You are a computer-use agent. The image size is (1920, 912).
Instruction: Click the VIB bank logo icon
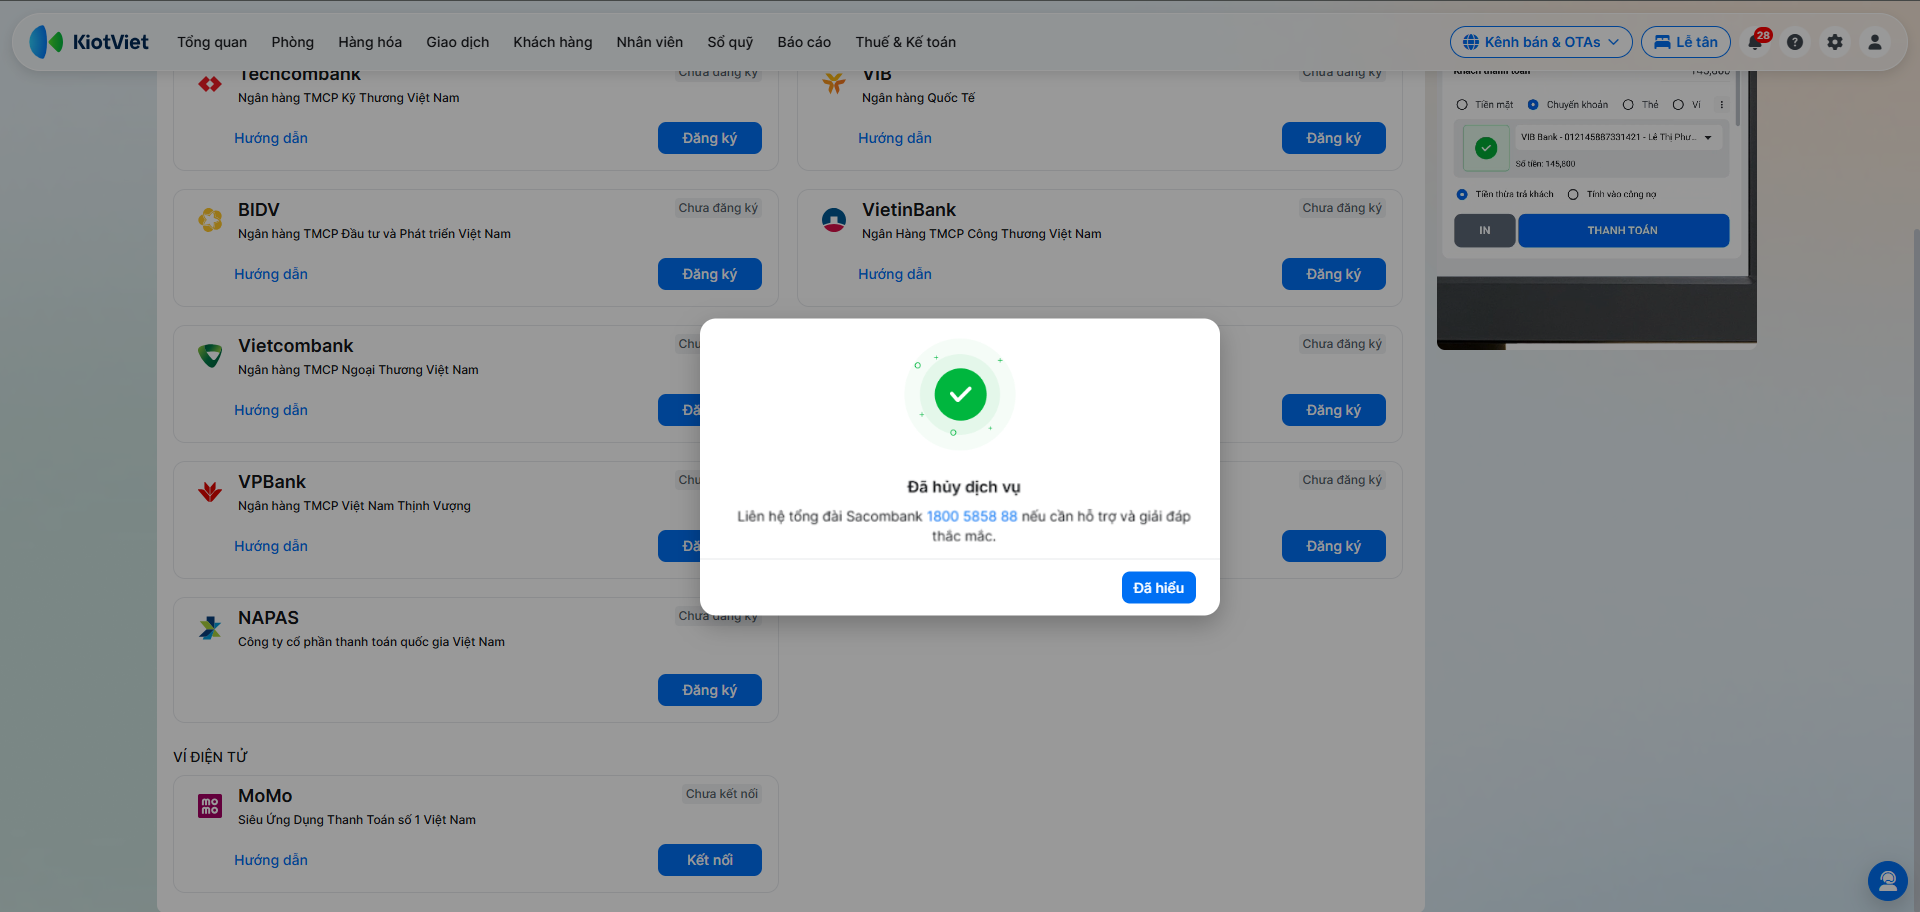click(x=834, y=84)
